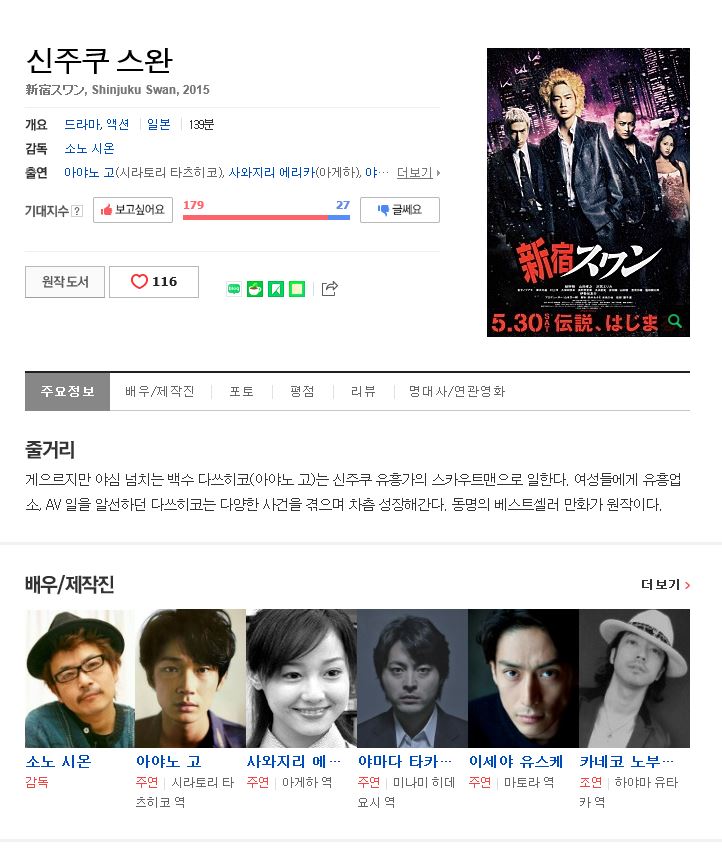Viewport: 722px width, 848px height.
Task: Open the 기대지수 question mark help icon
Action: (77, 211)
